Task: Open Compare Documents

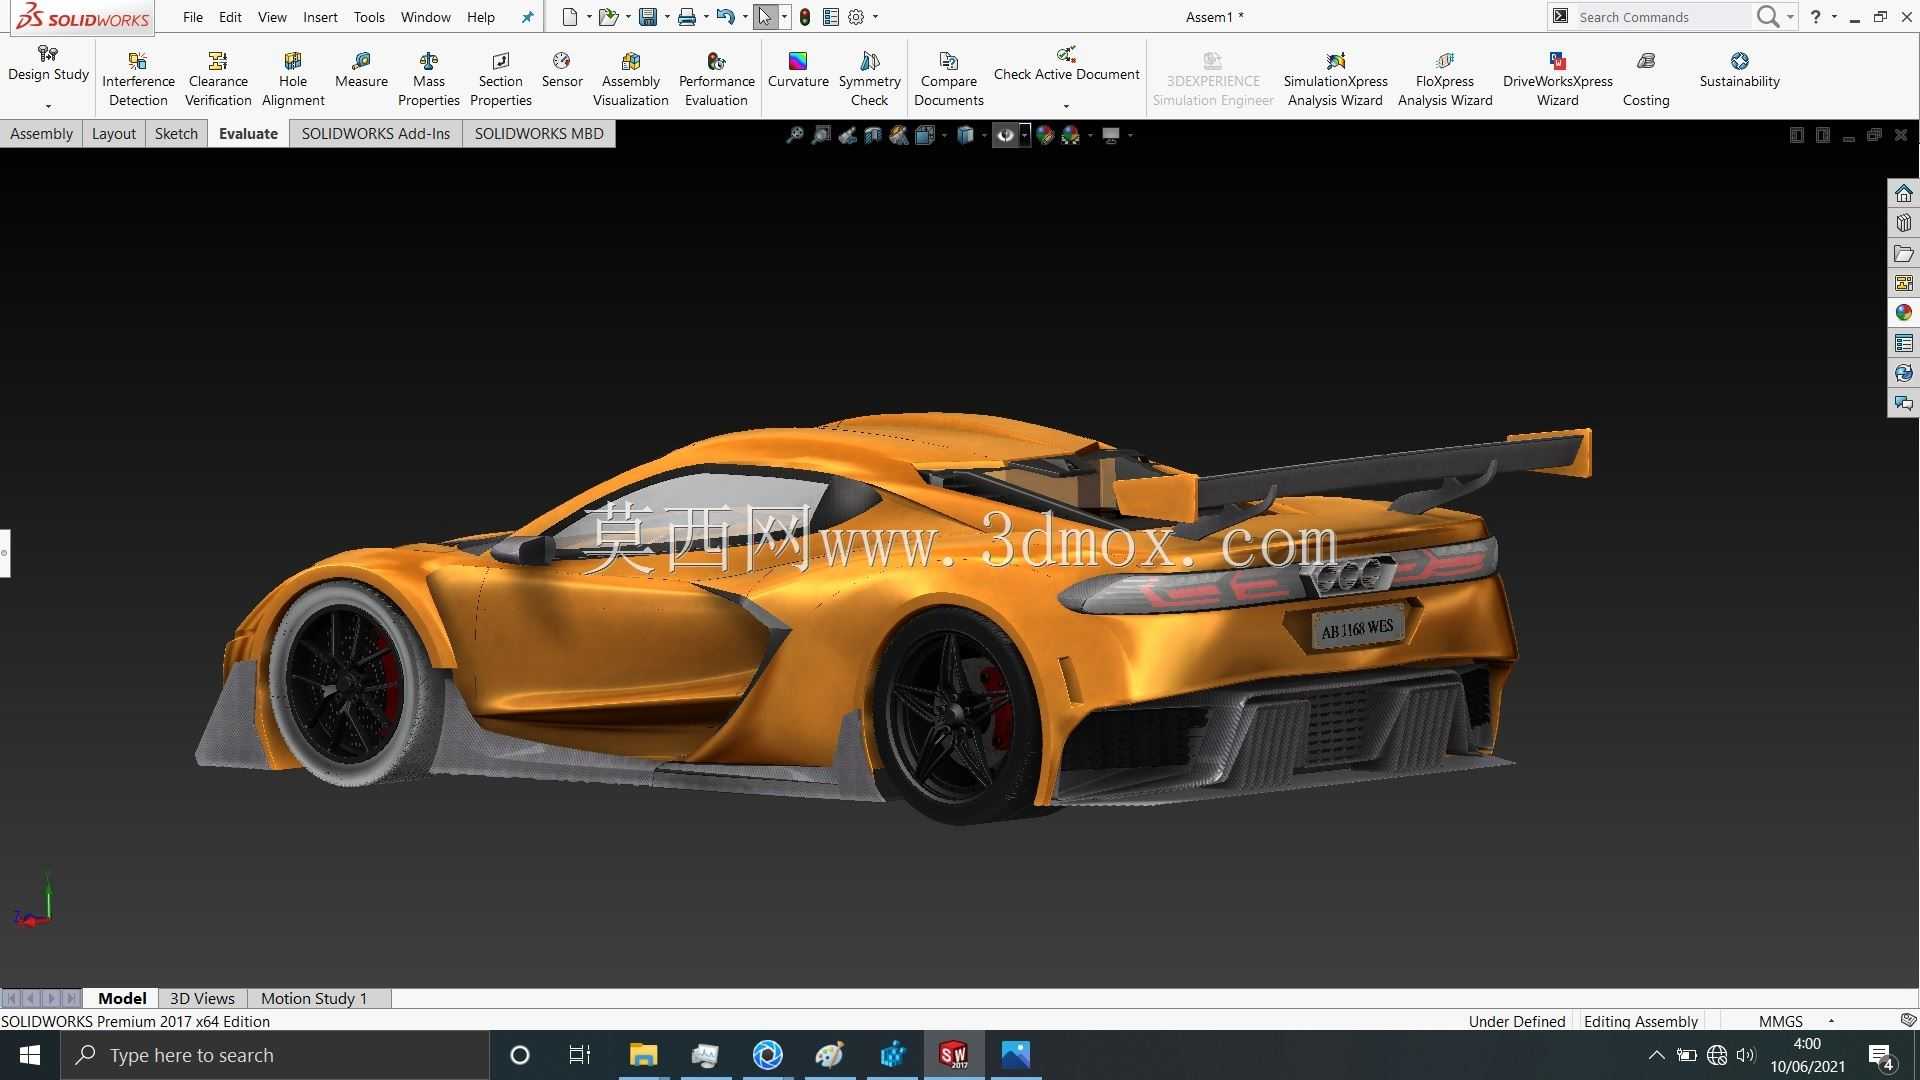Action: coord(949,80)
